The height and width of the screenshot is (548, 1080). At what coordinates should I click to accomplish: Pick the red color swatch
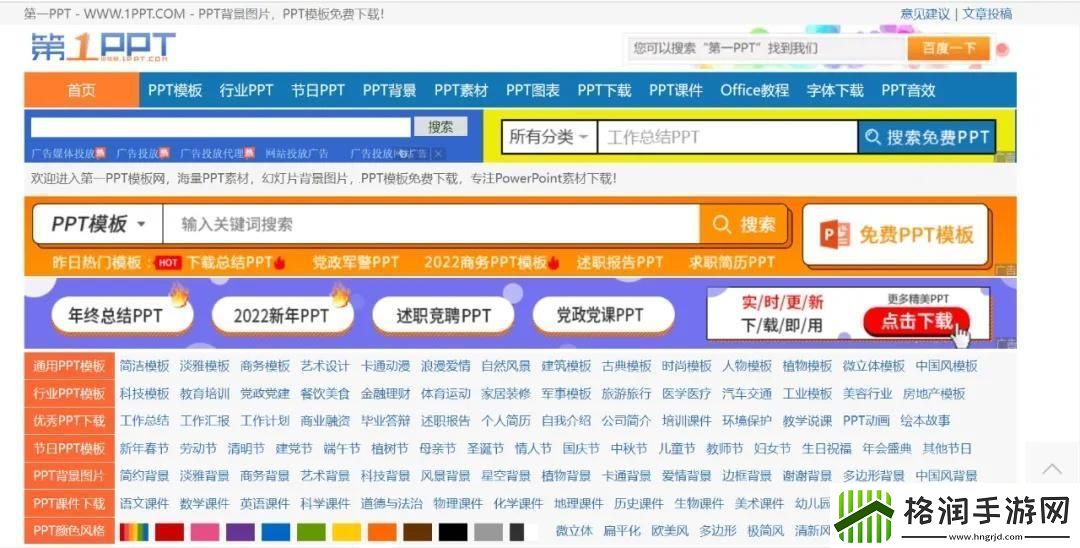click(x=169, y=531)
